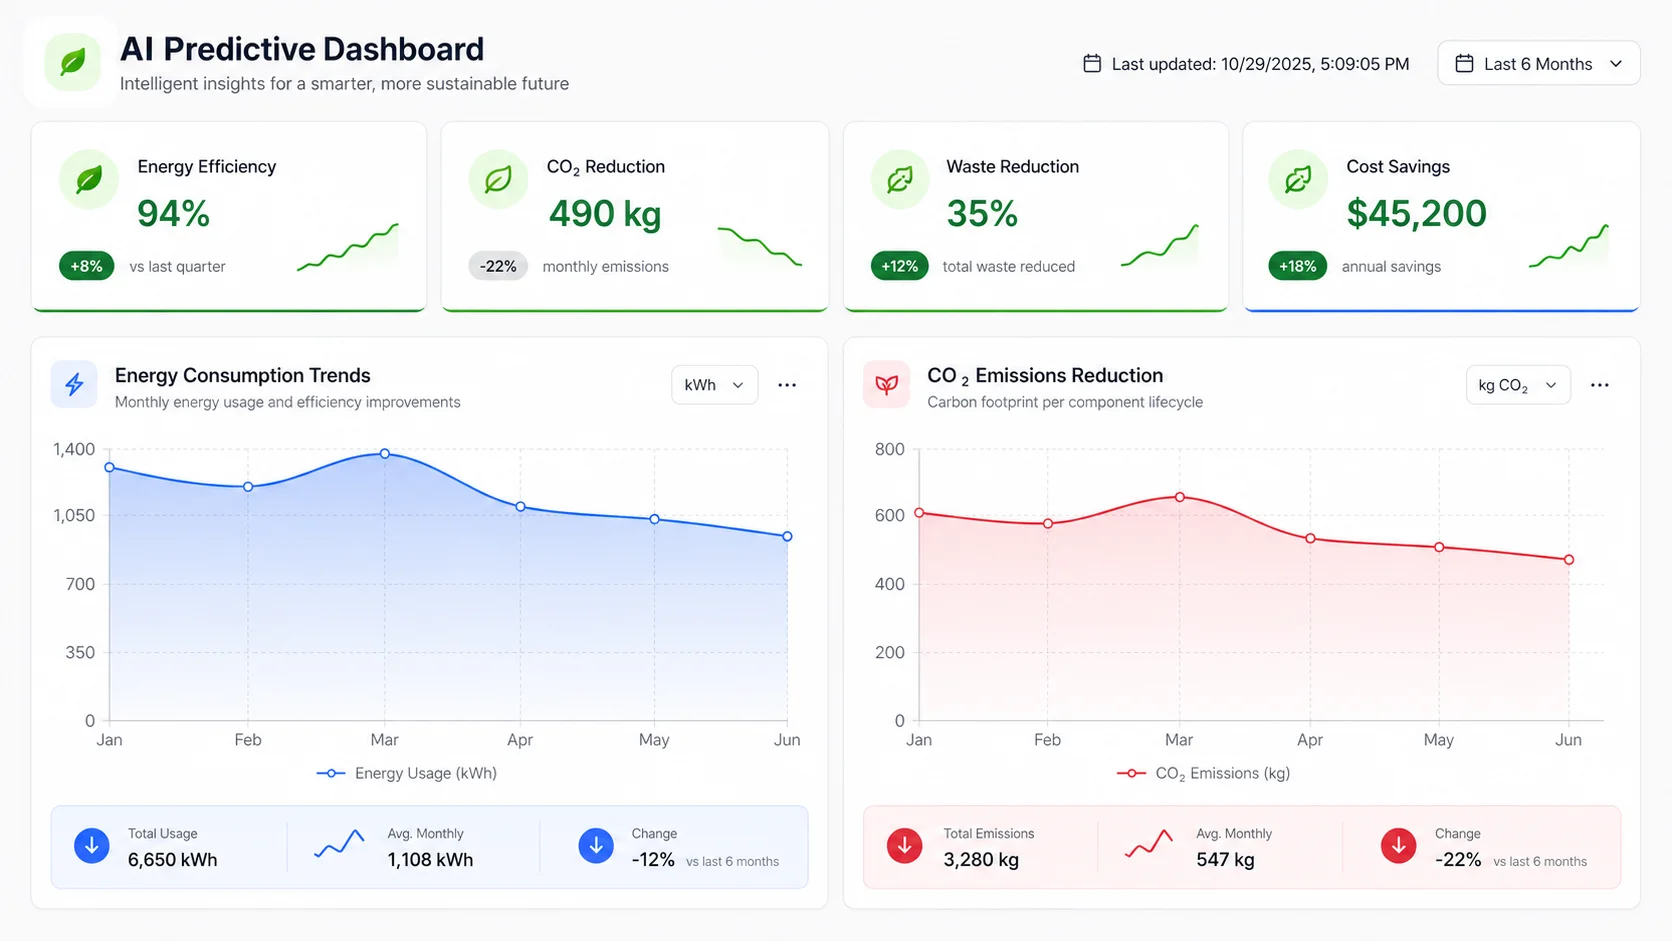Click the blue trend icon next to Avg. Monthly kWh
Screen dimensions: 1672x941
pyautogui.click(x=338, y=845)
